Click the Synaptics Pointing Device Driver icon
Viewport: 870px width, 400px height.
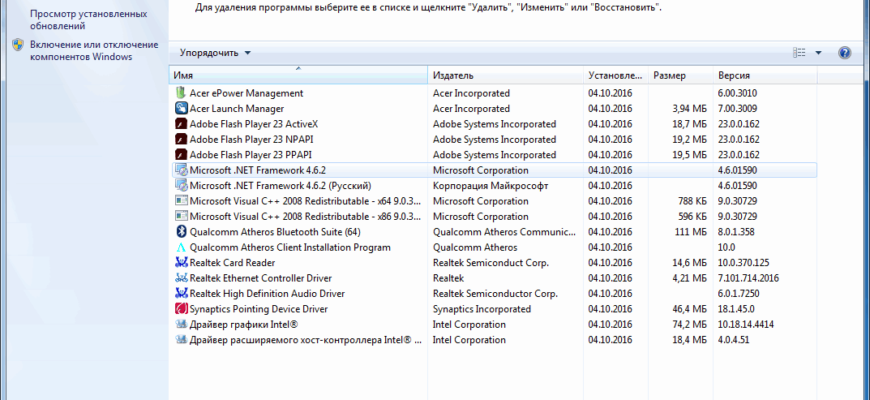pos(180,309)
